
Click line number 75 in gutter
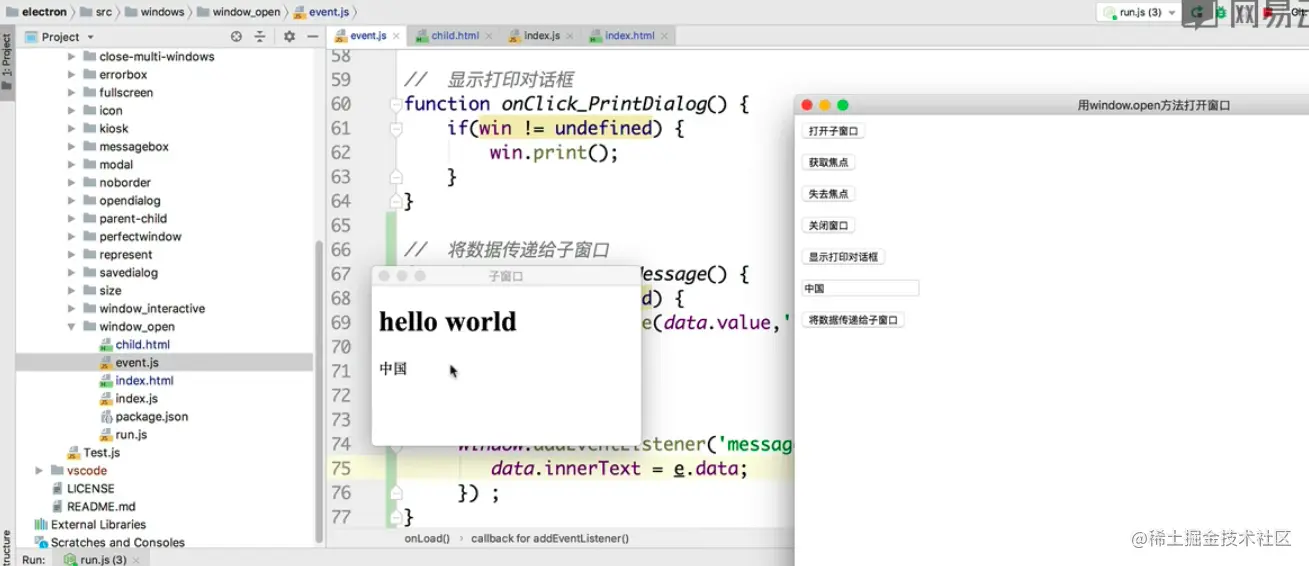[340, 468]
